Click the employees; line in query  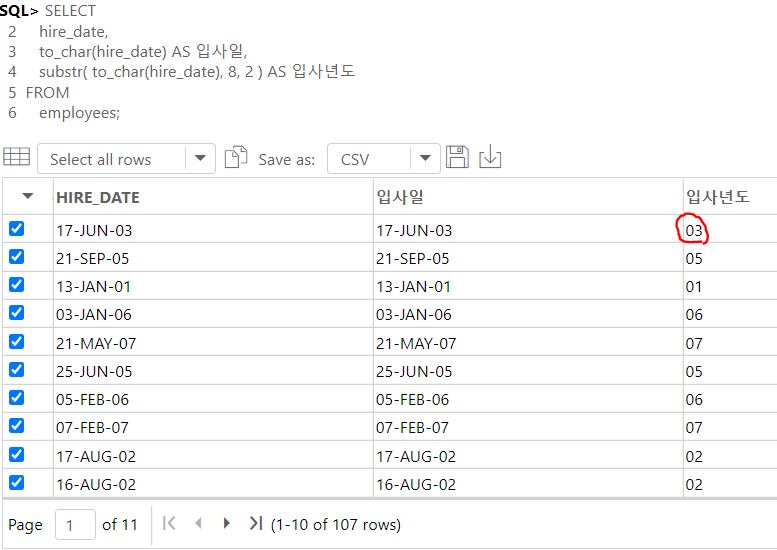(x=79, y=113)
